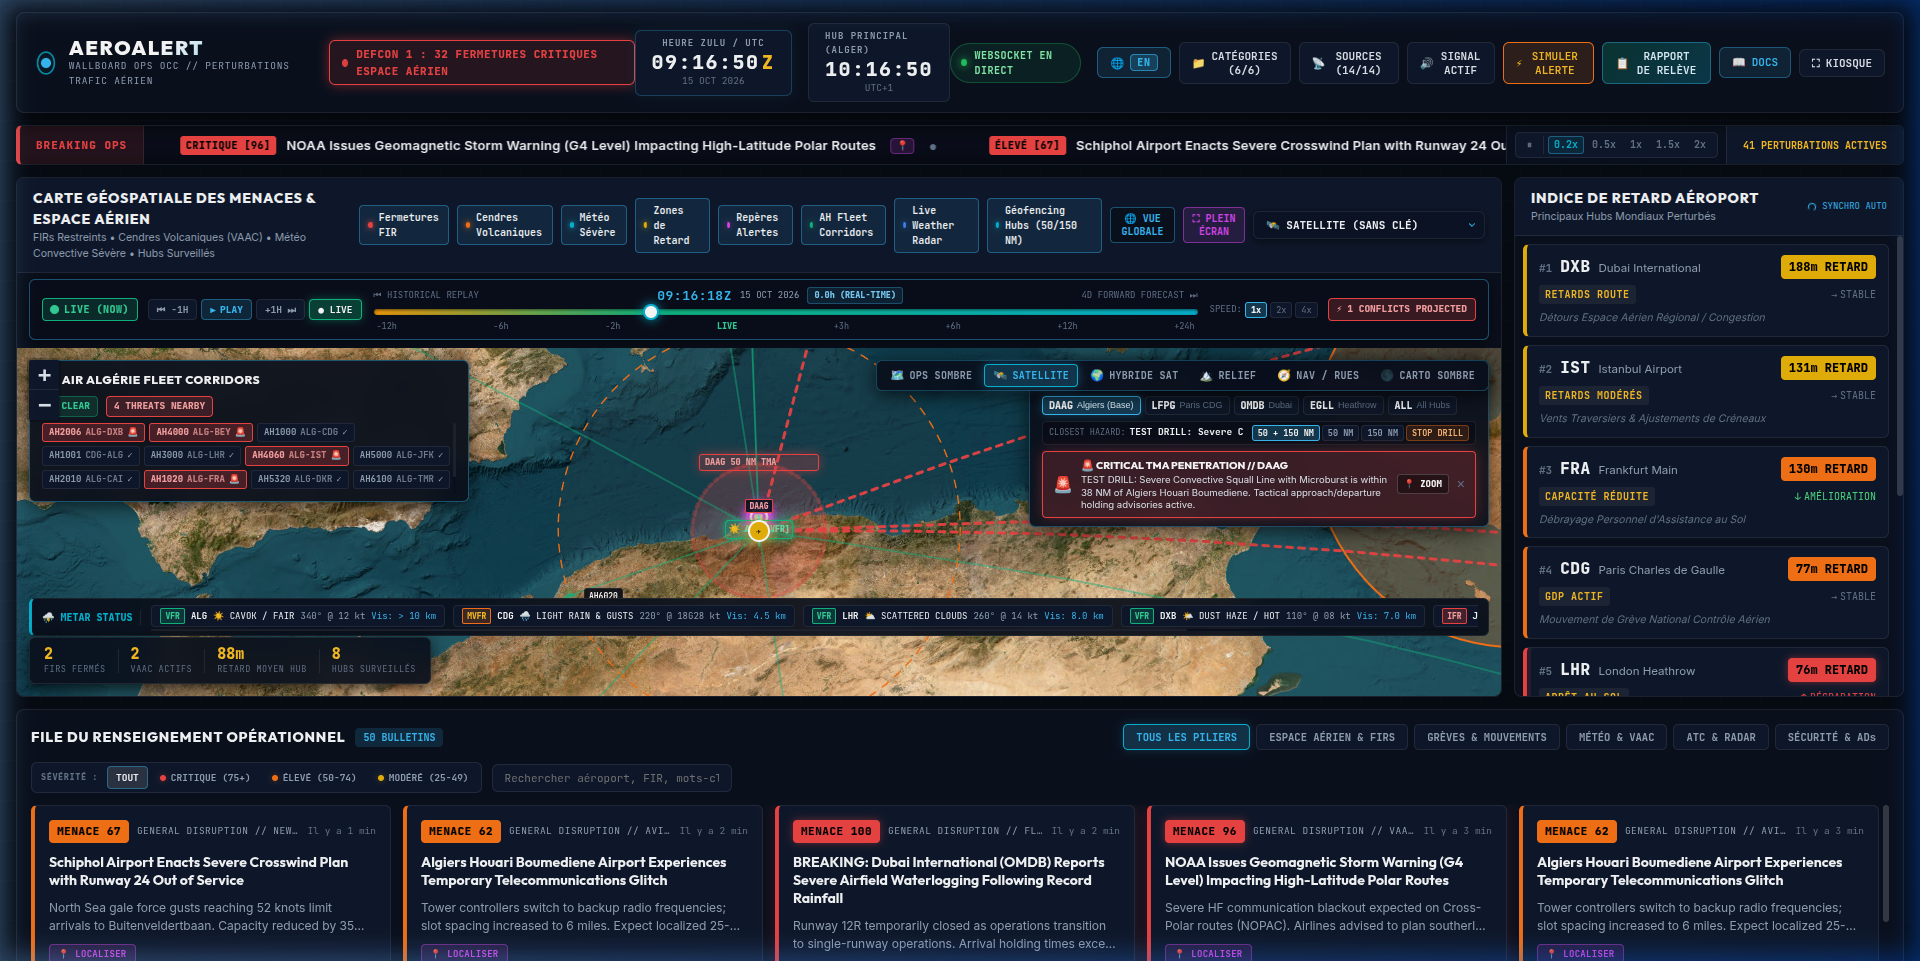Enter Kiosque mode from the header
Viewport: 1920px width, 961px height.
point(1841,63)
